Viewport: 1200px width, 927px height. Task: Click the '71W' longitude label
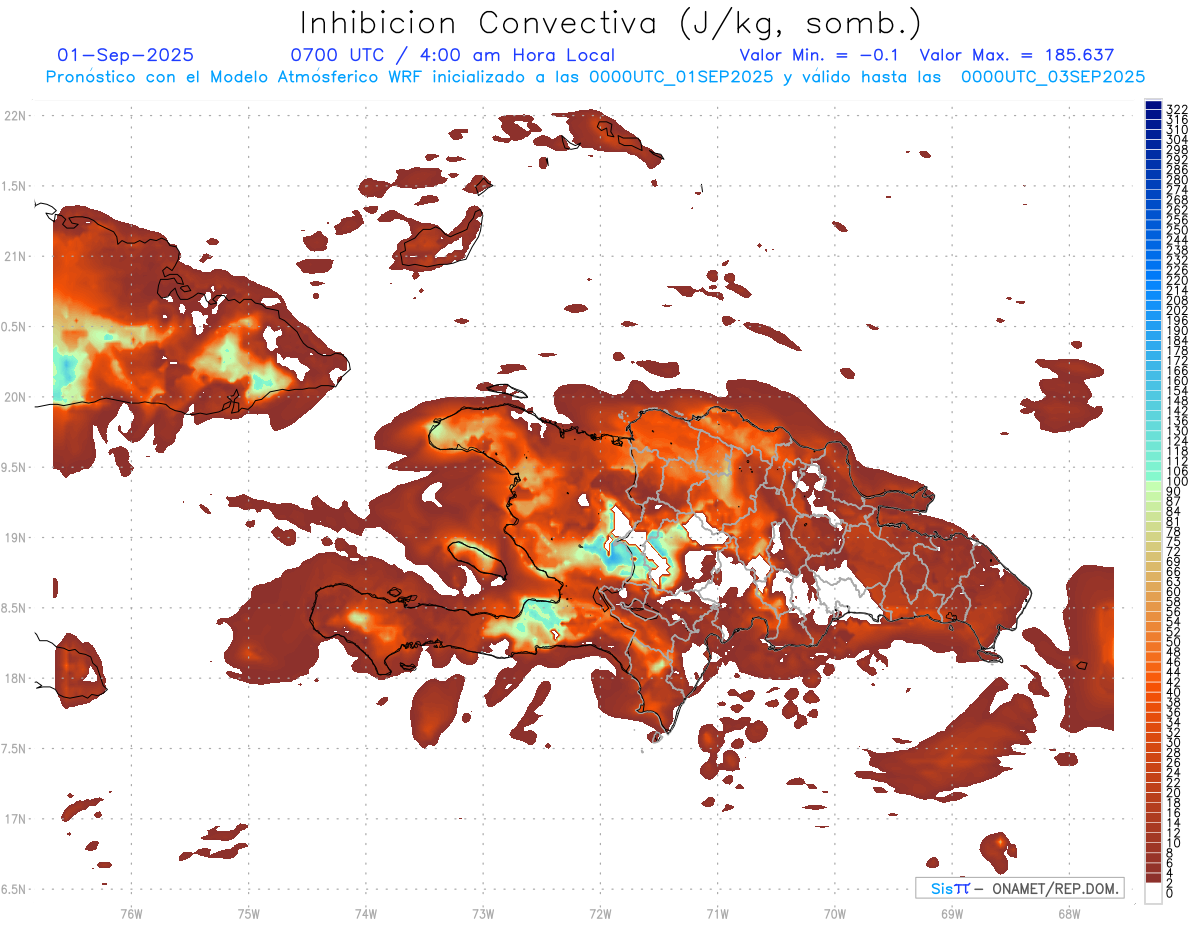[717, 913]
